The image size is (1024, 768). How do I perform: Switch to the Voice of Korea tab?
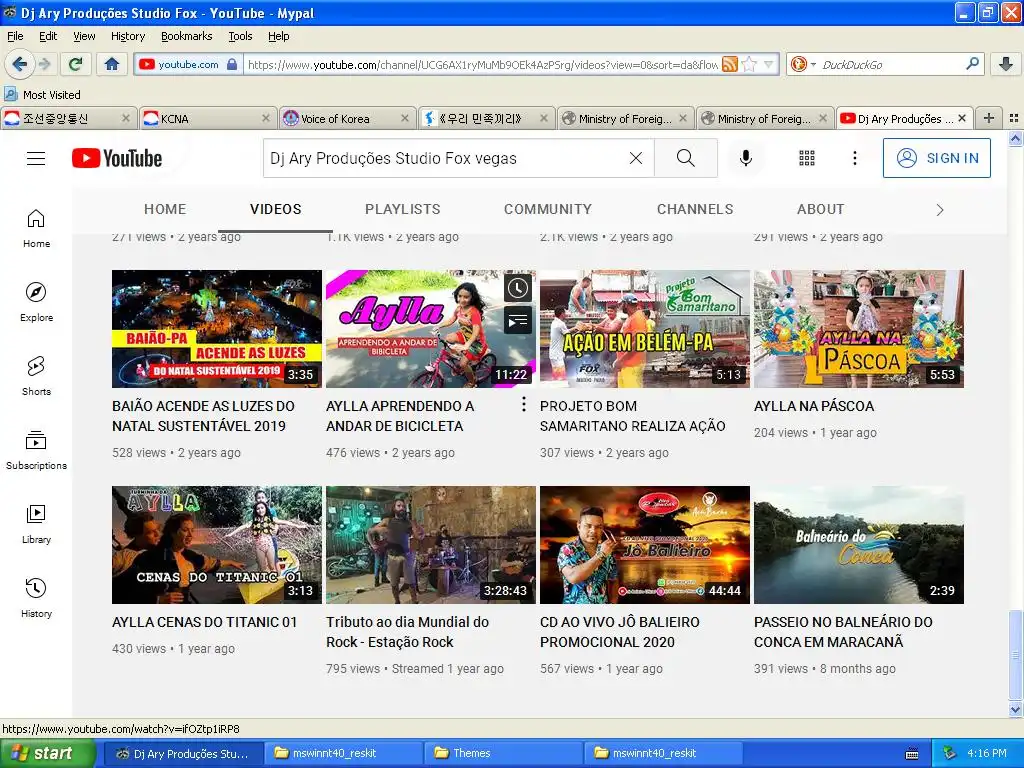(346, 118)
